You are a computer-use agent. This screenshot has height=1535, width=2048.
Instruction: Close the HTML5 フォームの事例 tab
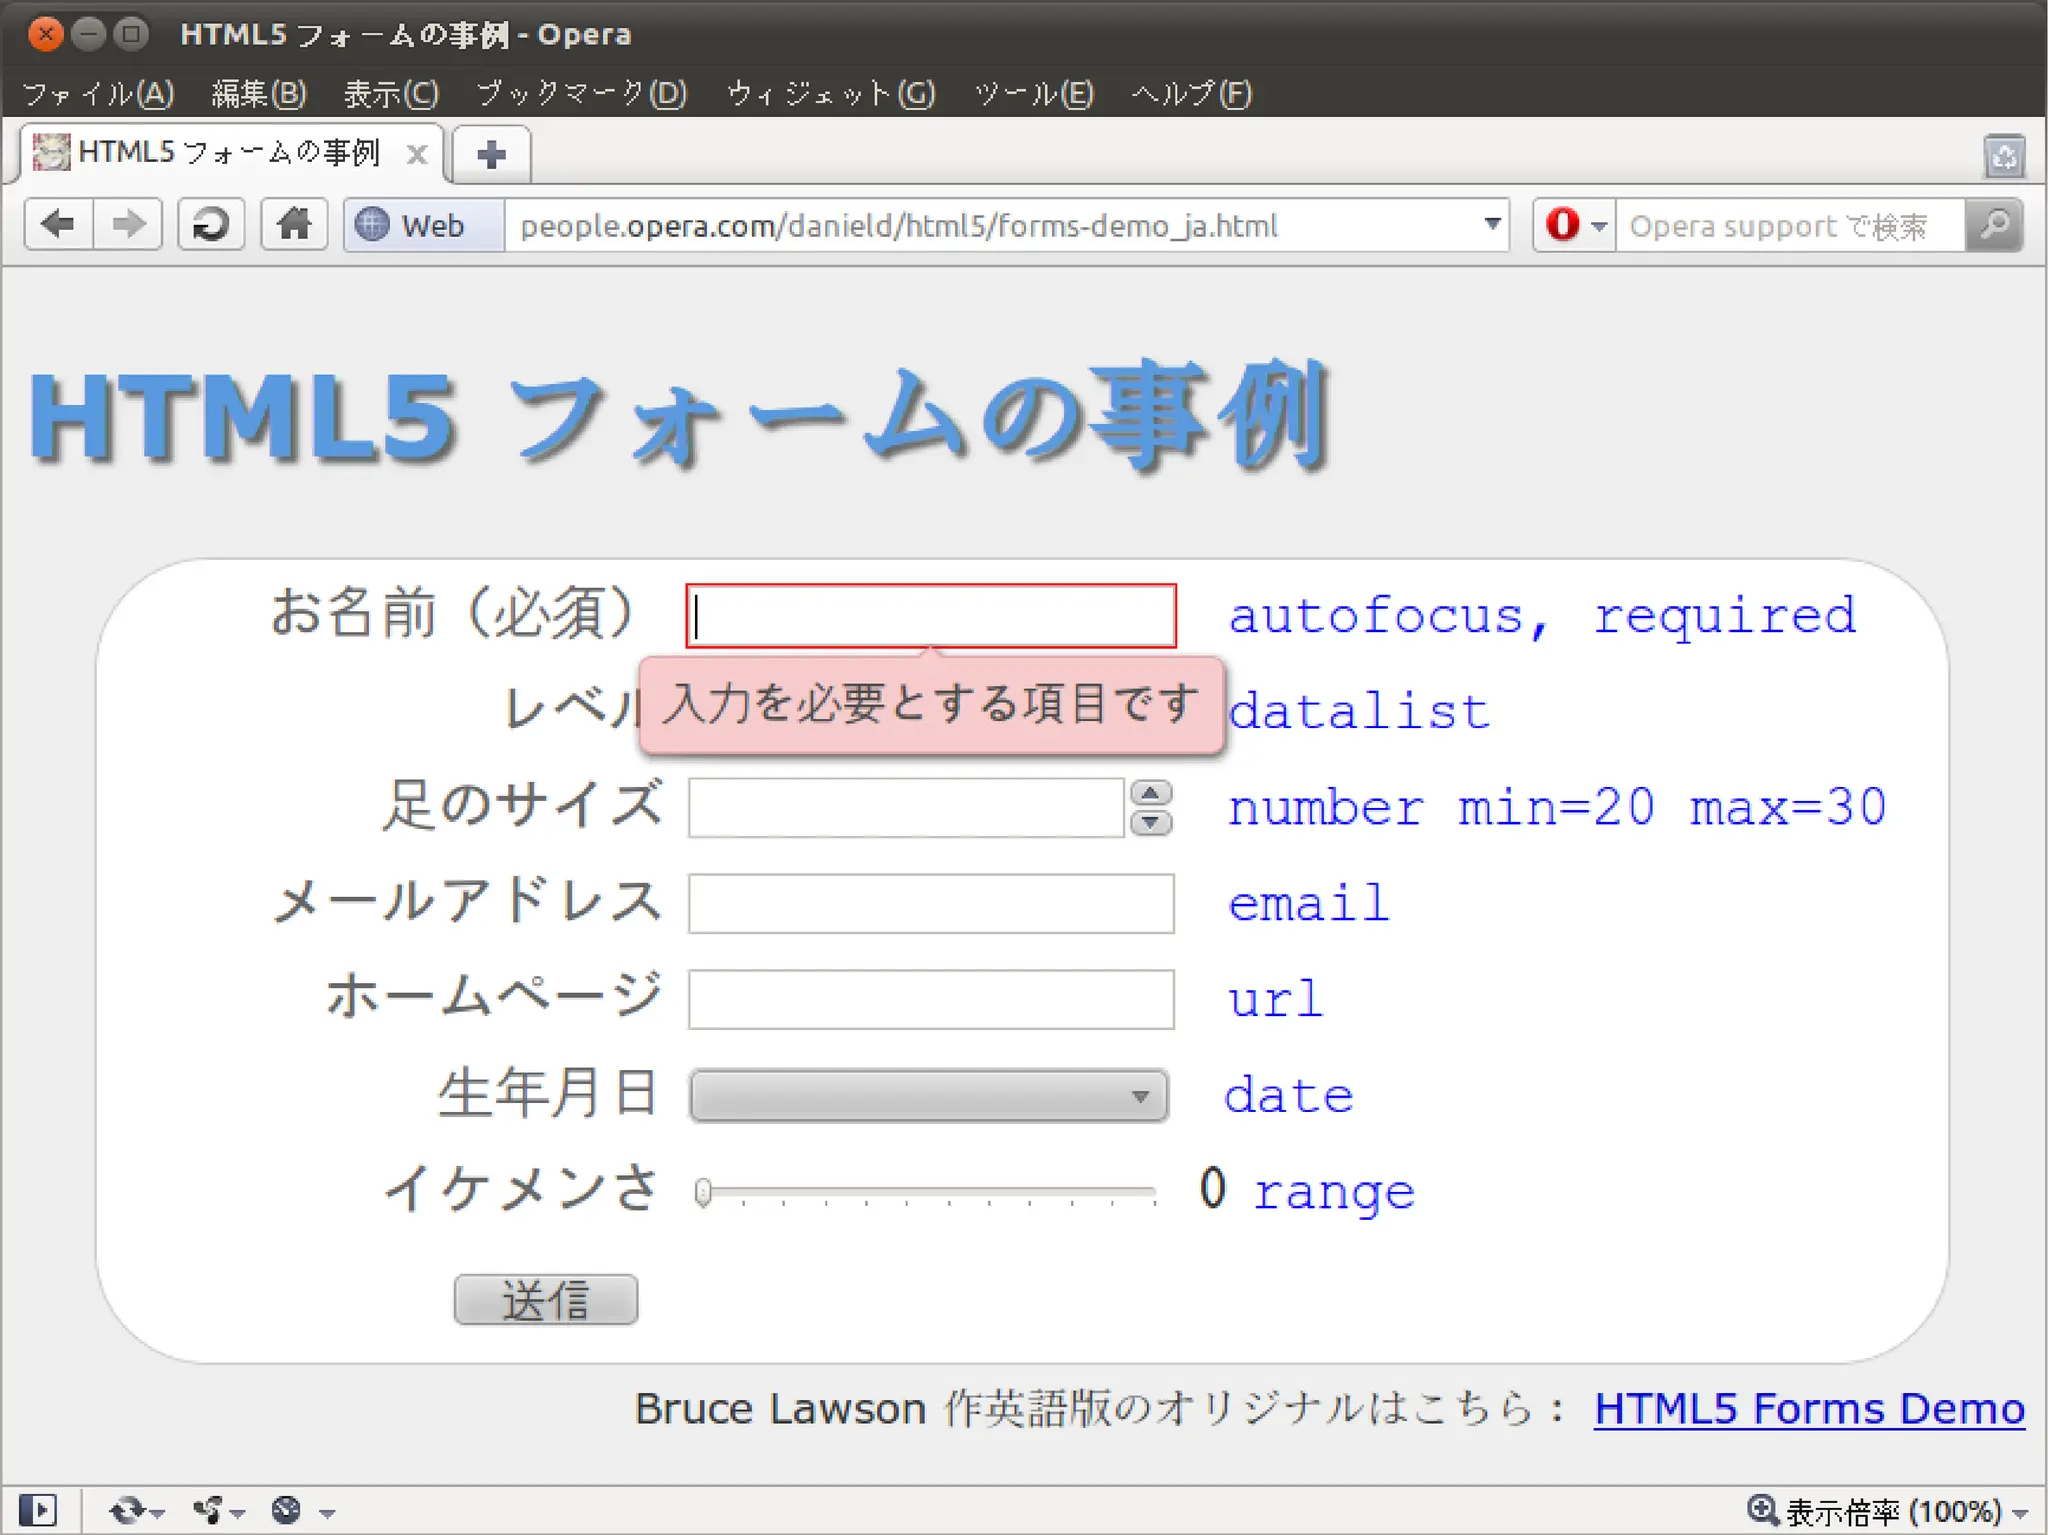pos(417,155)
